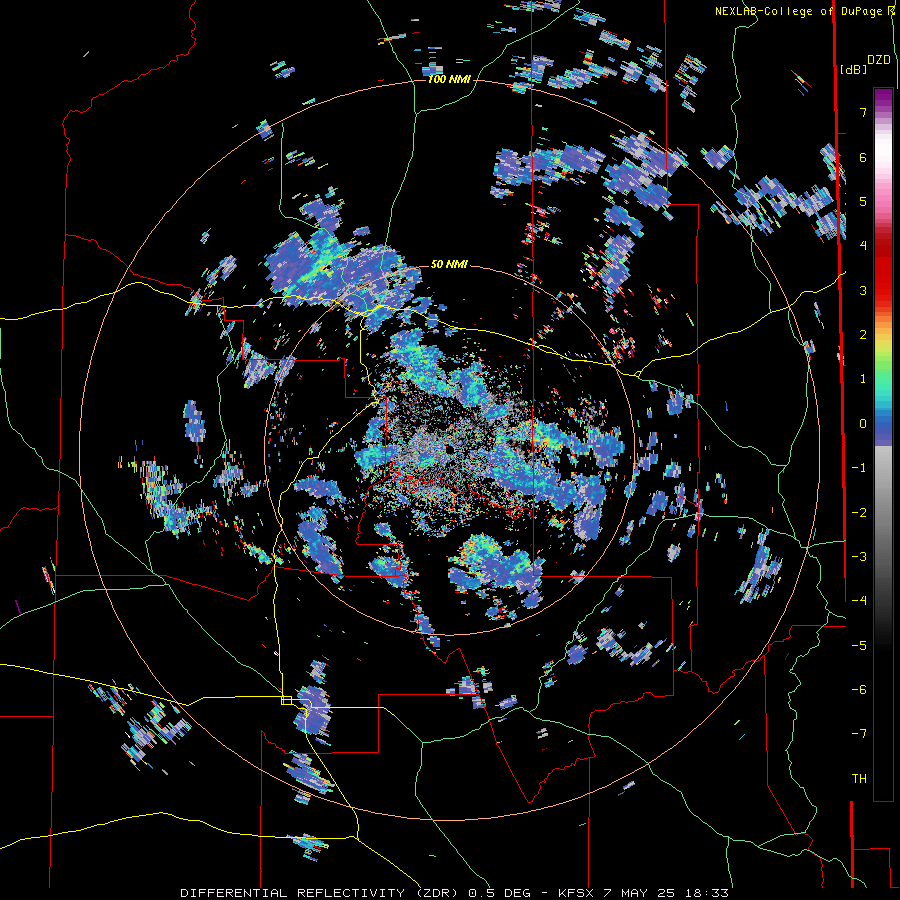Select the -5 value on the color scale
Viewport: 900px width, 900px height.
(859, 645)
